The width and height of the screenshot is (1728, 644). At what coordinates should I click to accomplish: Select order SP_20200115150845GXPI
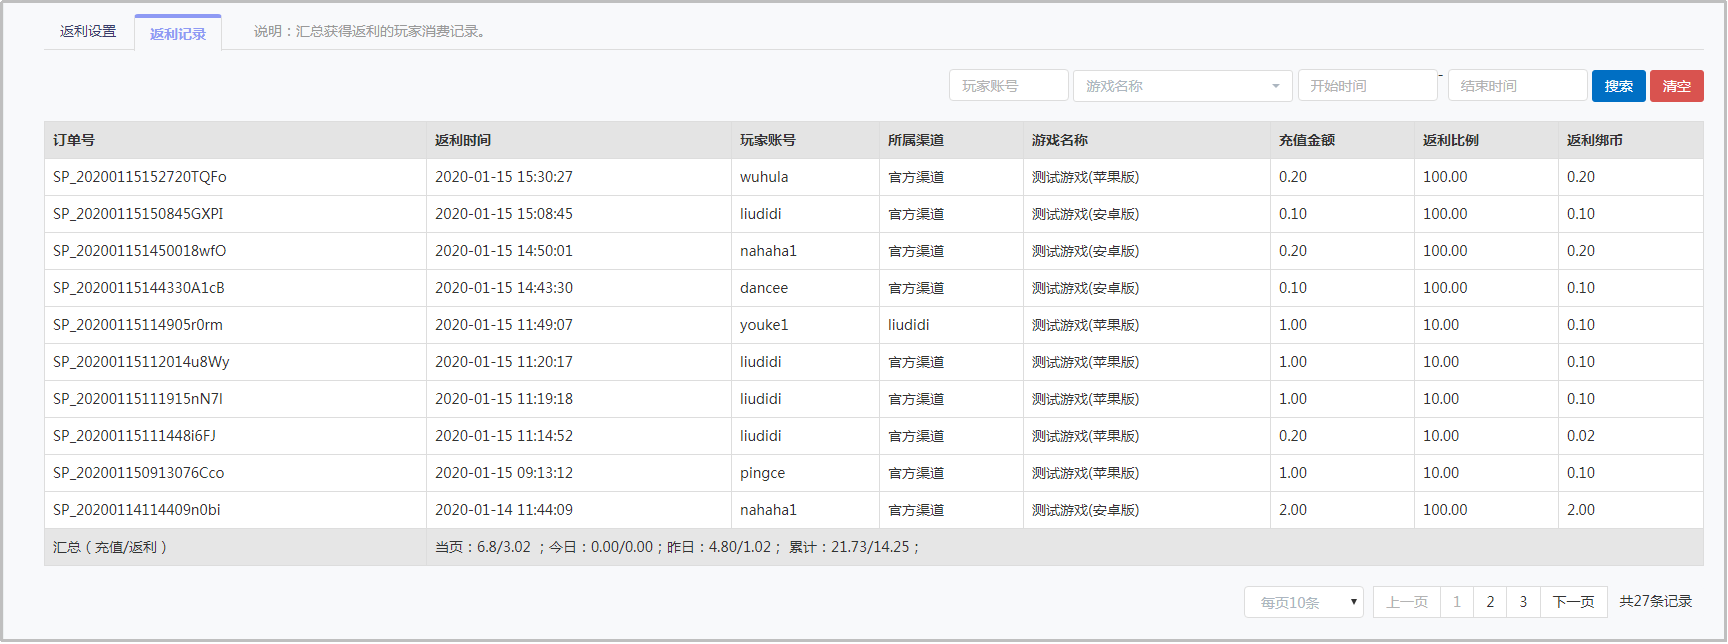[138, 214]
